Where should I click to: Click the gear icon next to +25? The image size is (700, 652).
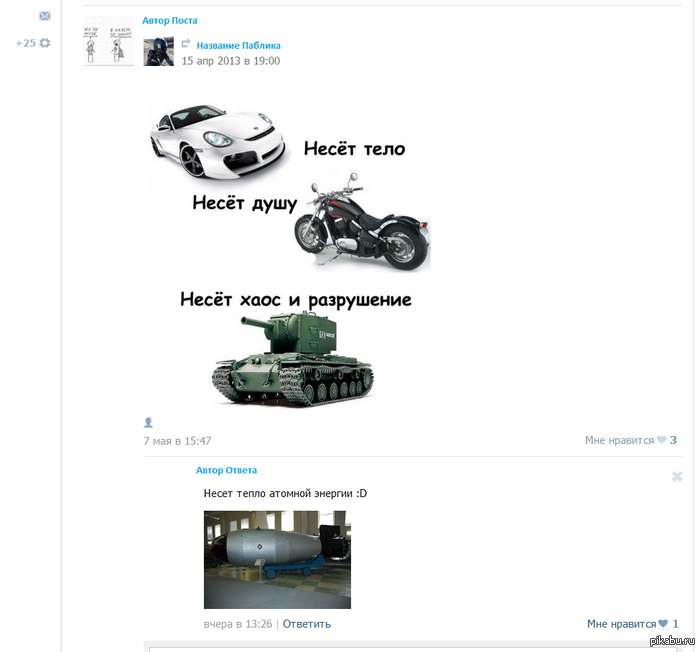coord(44,43)
